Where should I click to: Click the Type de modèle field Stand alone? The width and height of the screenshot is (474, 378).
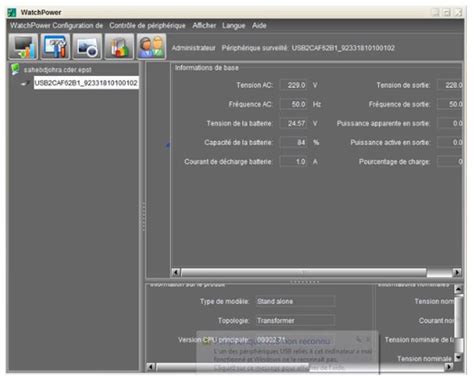(x=295, y=302)
